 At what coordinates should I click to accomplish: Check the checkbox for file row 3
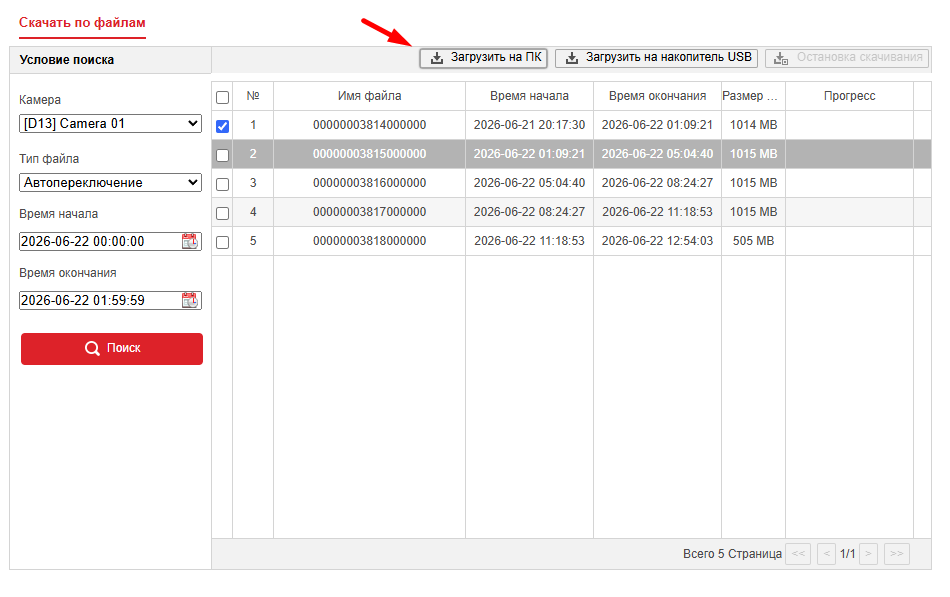pos(222,184)
